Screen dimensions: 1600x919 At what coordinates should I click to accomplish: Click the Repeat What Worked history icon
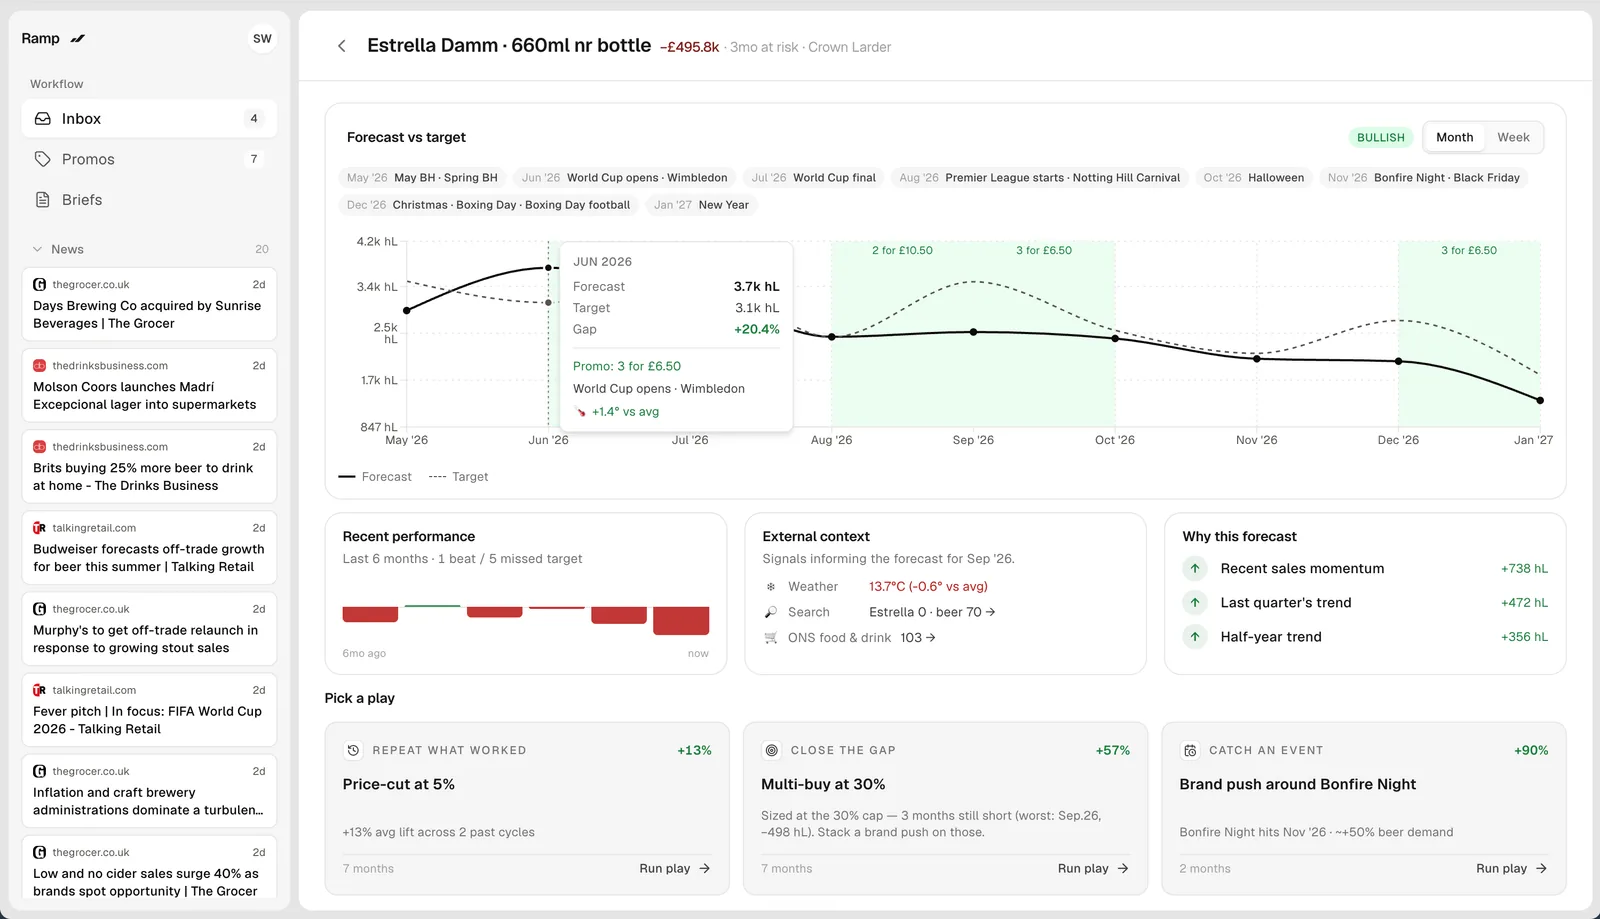[x=353, y=751]
